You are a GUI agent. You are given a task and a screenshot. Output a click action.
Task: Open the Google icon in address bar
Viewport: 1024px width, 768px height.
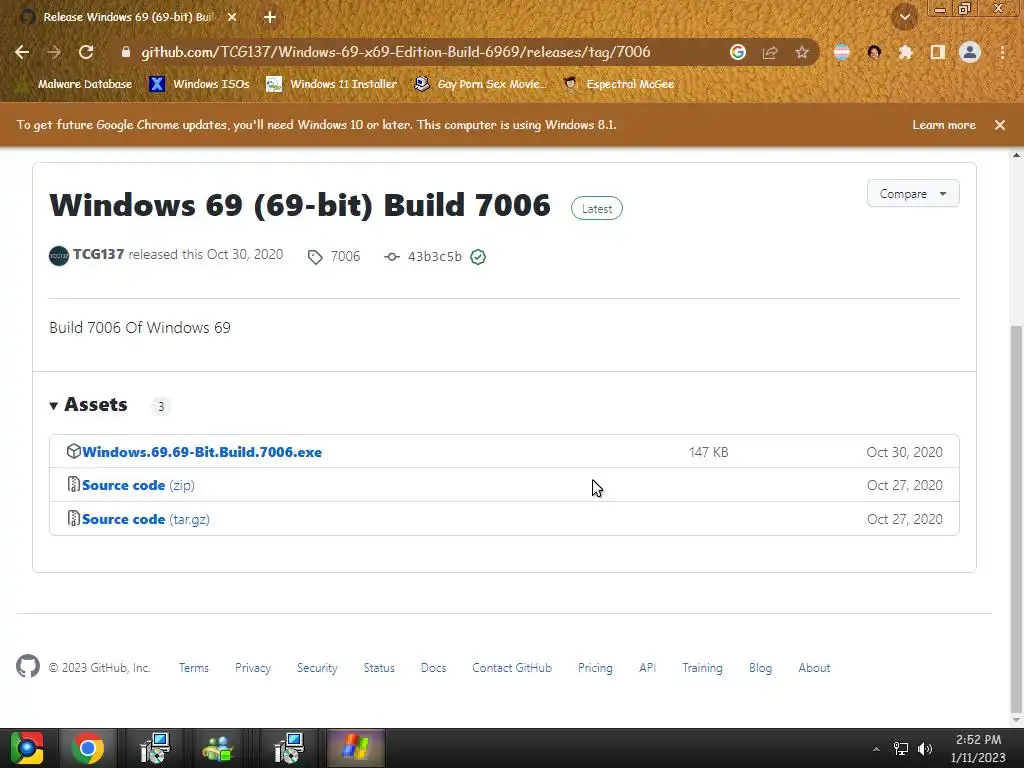tap(738, 52)
